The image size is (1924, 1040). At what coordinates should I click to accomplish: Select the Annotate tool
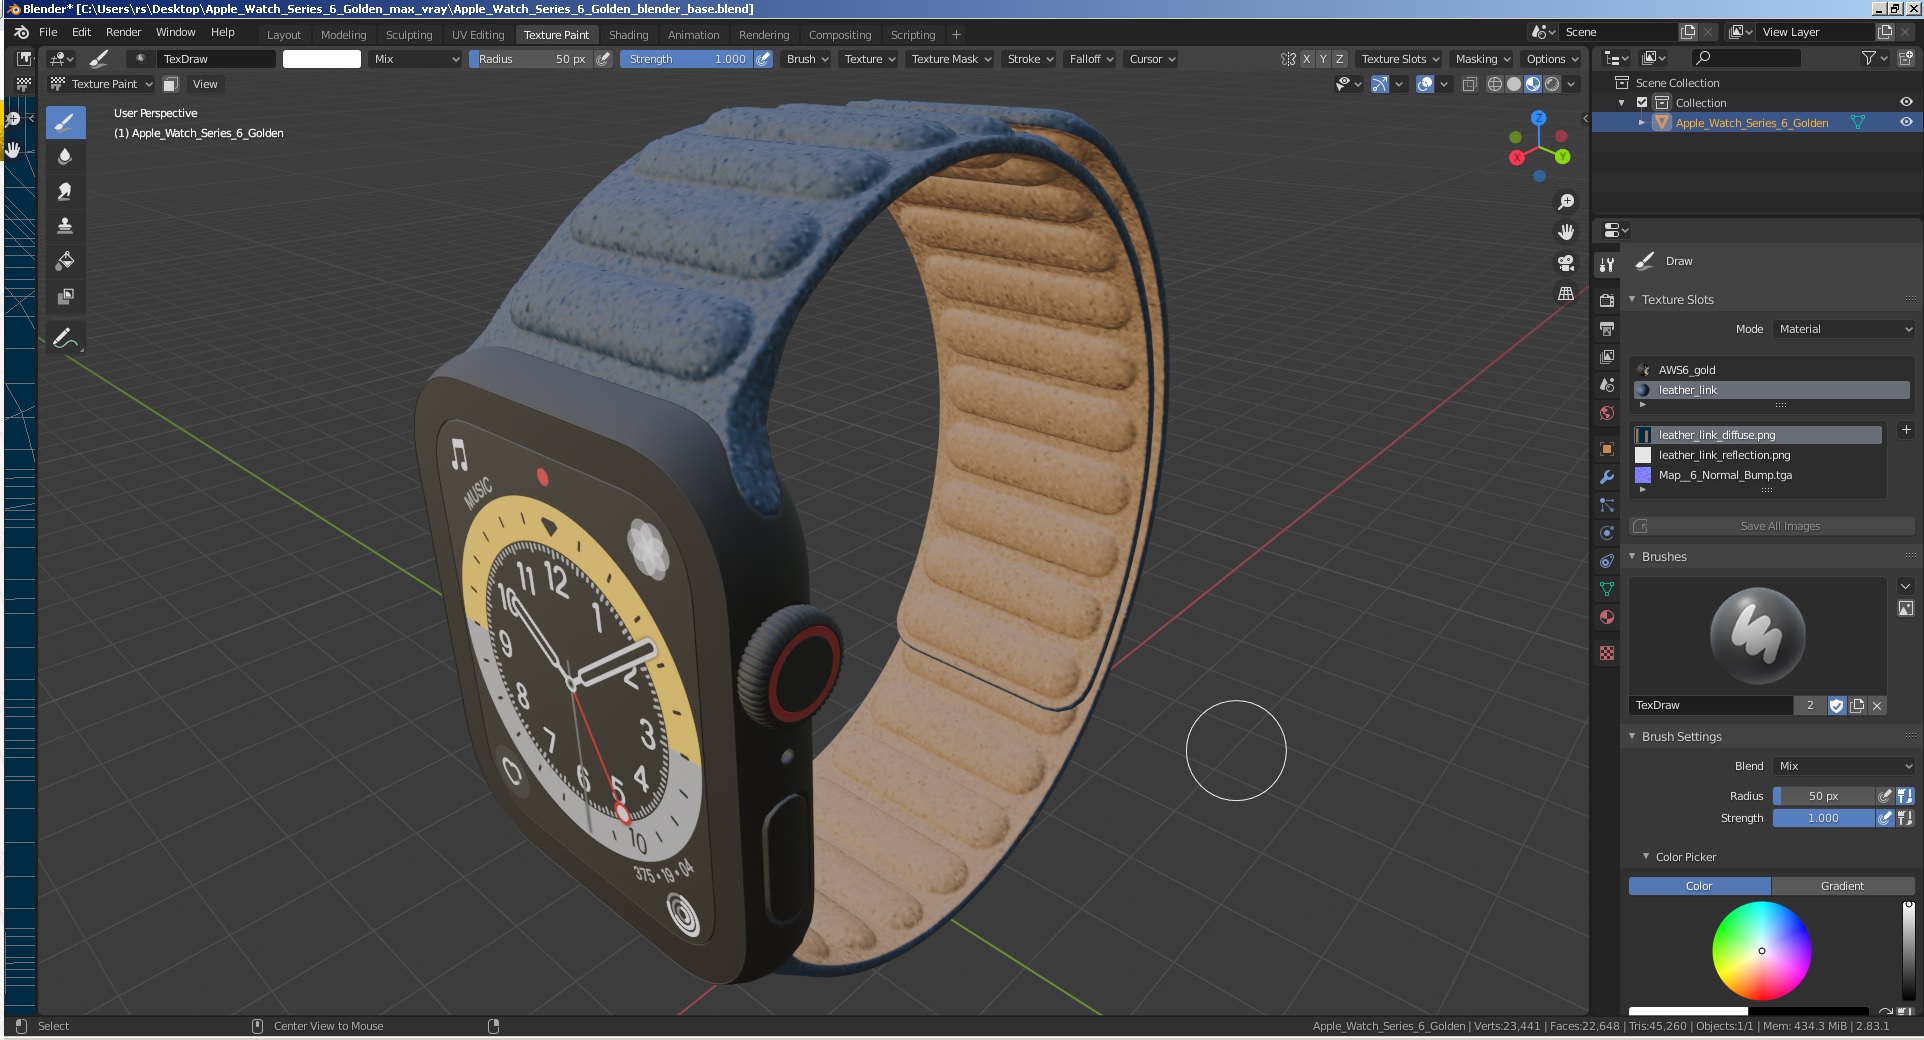point(65,339)
